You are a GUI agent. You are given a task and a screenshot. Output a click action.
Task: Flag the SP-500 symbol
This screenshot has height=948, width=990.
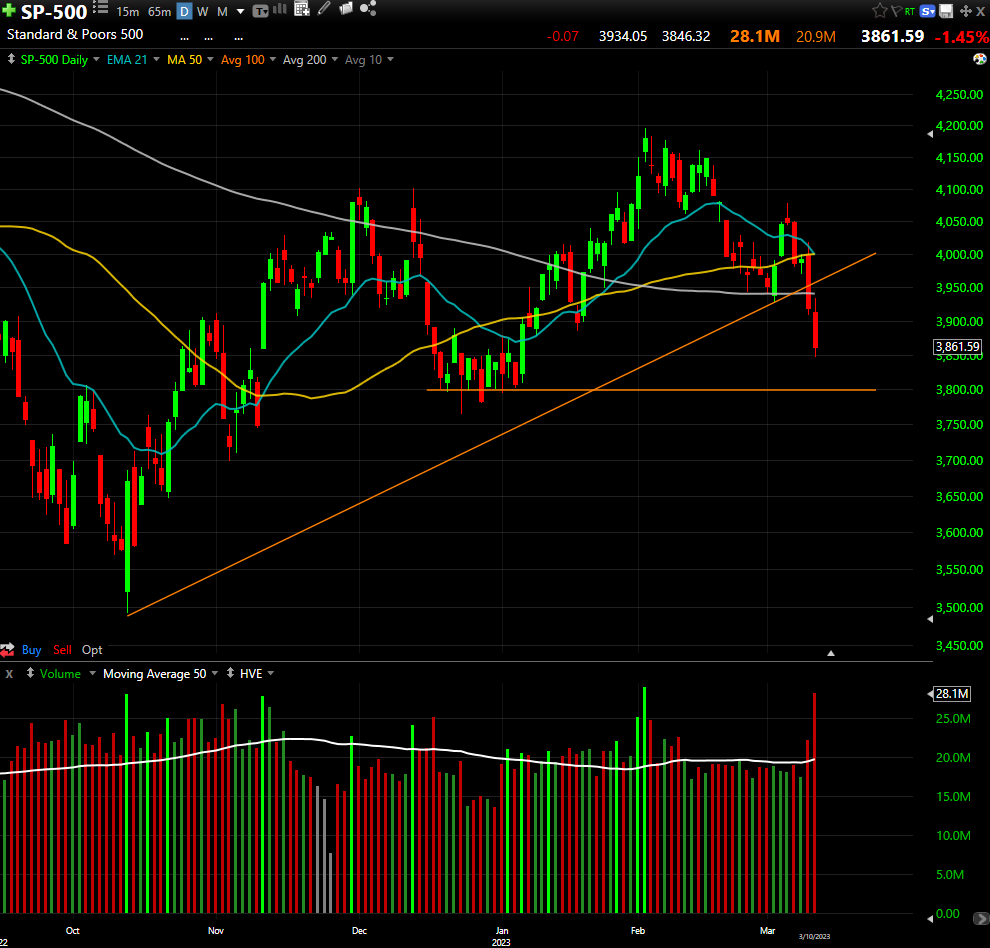pyautogui.click(x=897, y=11)
